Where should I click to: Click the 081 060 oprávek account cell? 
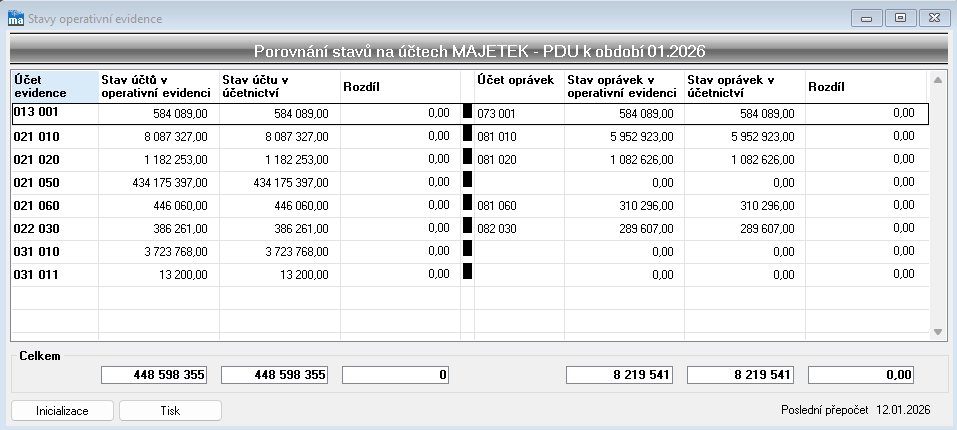coord(519,206)
